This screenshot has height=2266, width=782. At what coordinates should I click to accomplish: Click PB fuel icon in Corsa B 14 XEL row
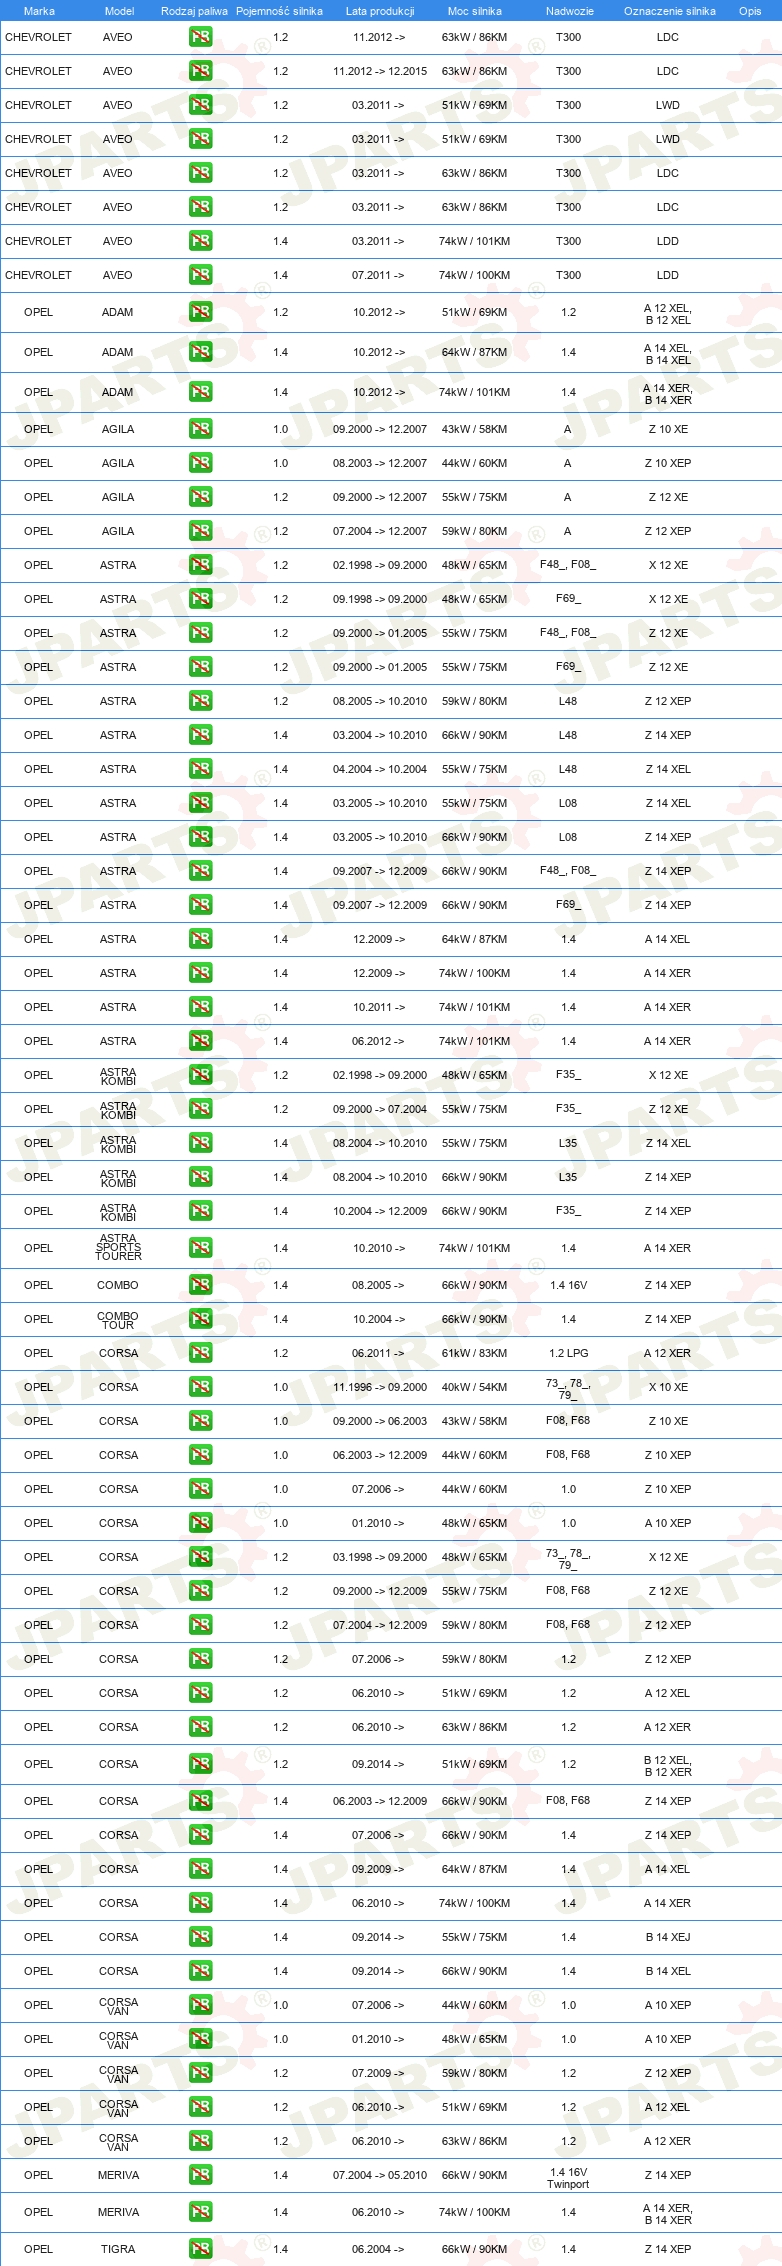[200, 1971]
